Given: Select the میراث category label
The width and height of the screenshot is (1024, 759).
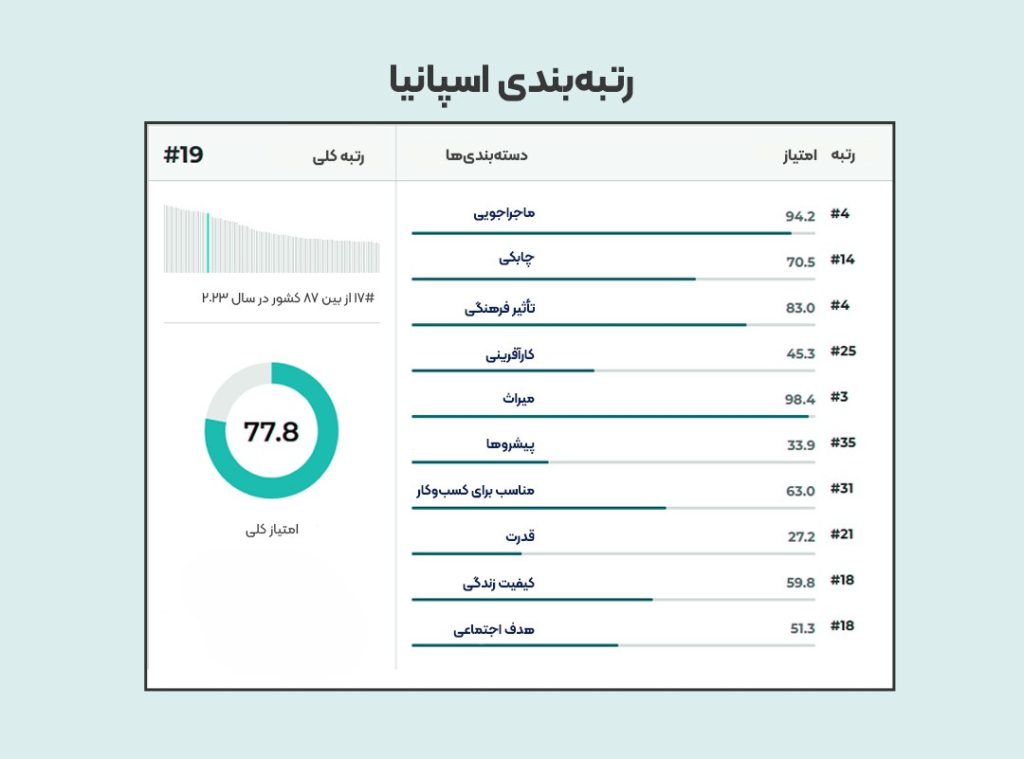Looking at the screenshot, I should coord(518,399).
